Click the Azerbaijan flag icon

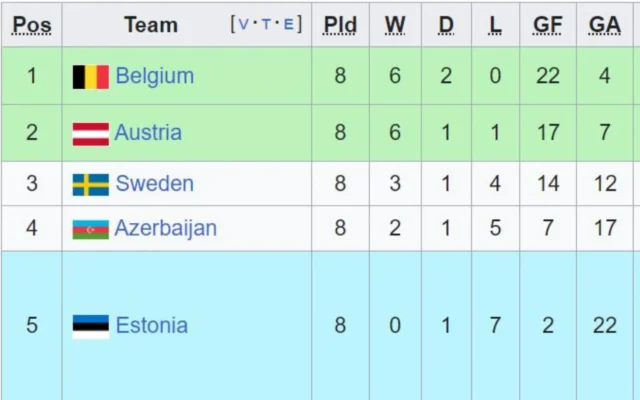90,229
